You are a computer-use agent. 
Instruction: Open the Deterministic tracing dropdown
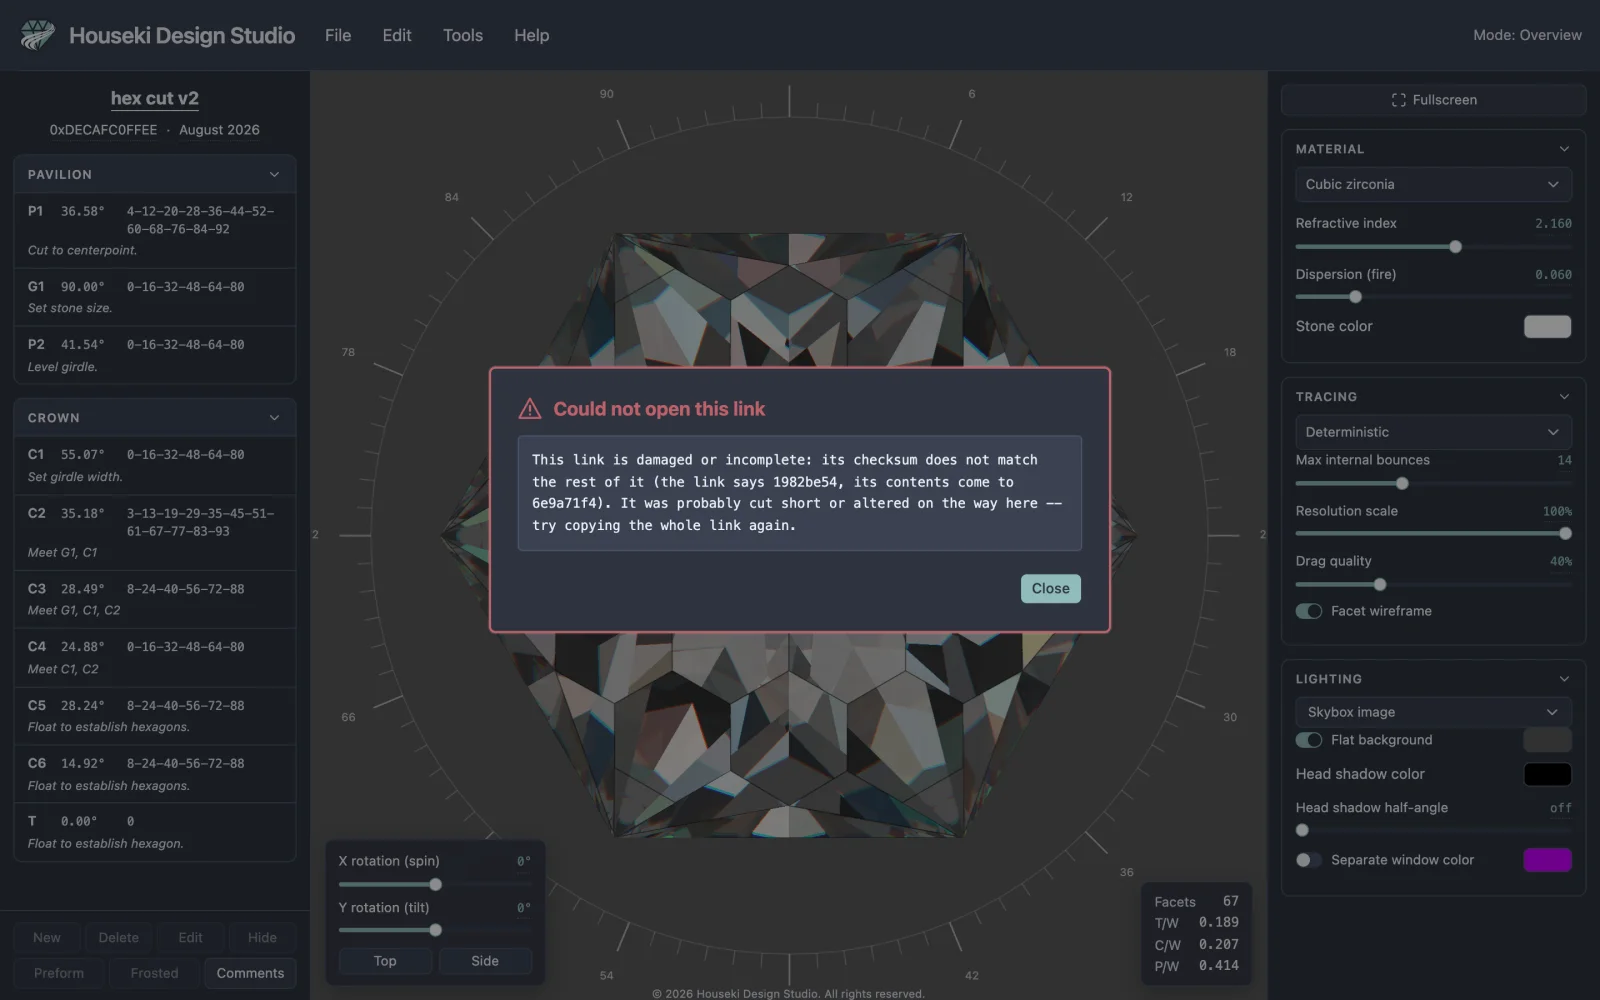[1434, 432]
